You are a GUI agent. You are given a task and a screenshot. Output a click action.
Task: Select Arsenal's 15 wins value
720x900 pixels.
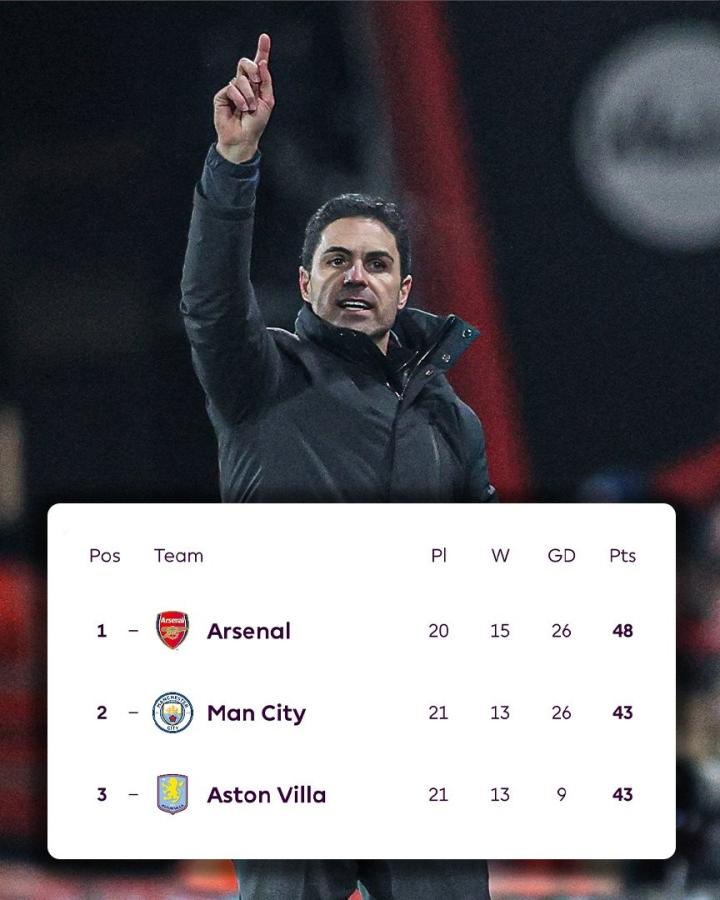500,631
